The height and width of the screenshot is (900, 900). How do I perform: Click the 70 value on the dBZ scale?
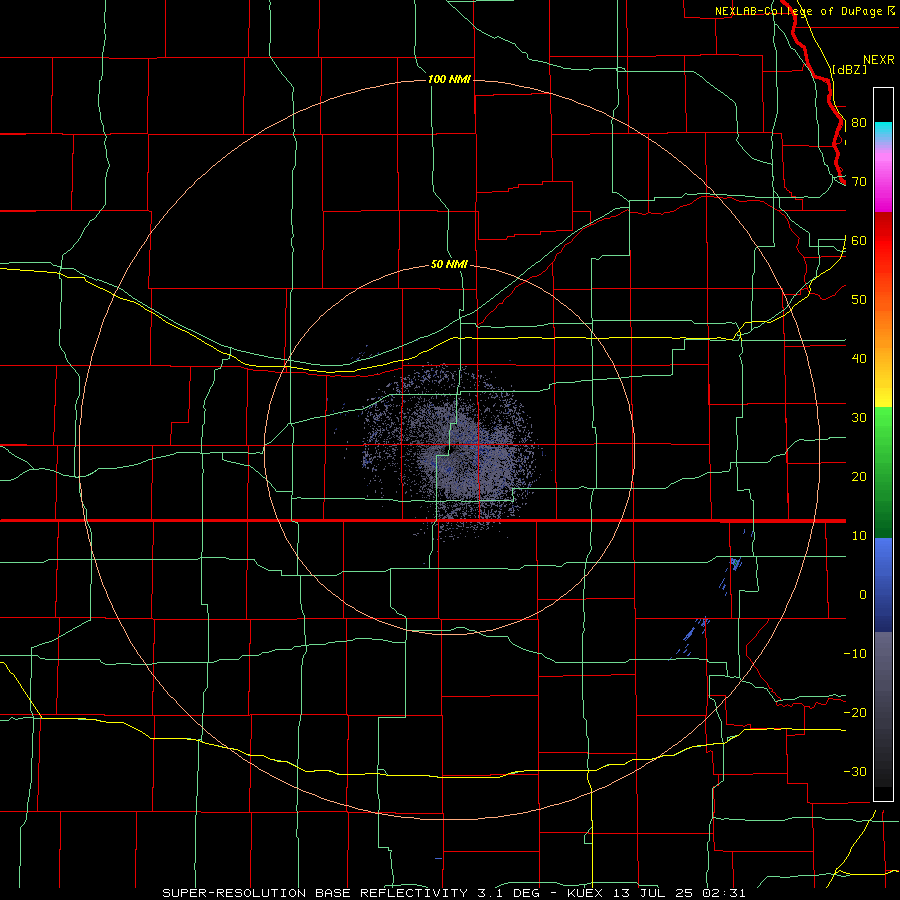point(859,182)
